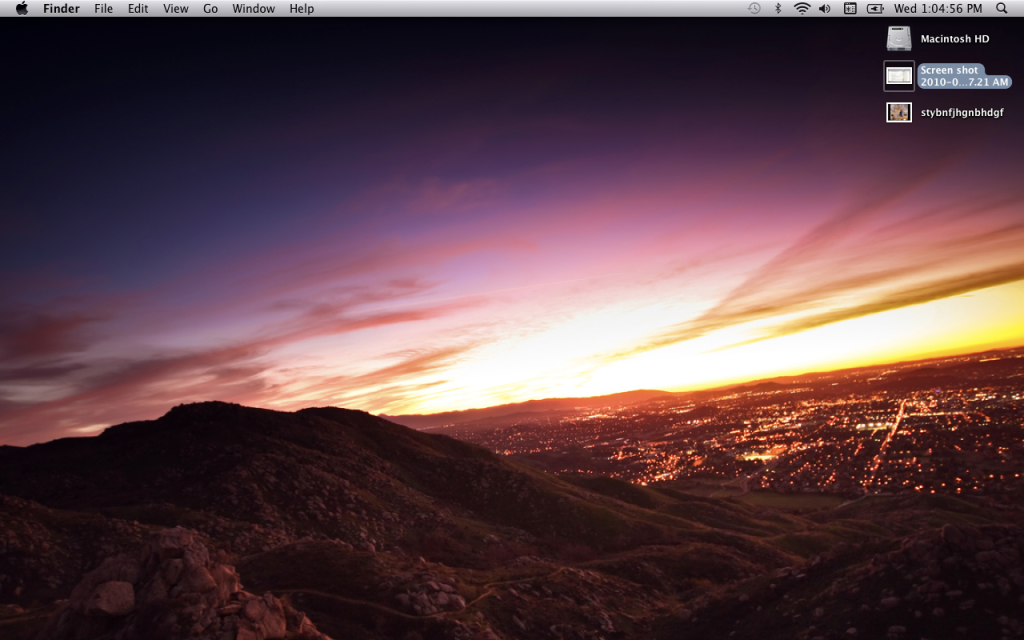Open the Apple menu
Image resolution: width=1024 pixels, height=640 pixels.
[x=22, y=8]
